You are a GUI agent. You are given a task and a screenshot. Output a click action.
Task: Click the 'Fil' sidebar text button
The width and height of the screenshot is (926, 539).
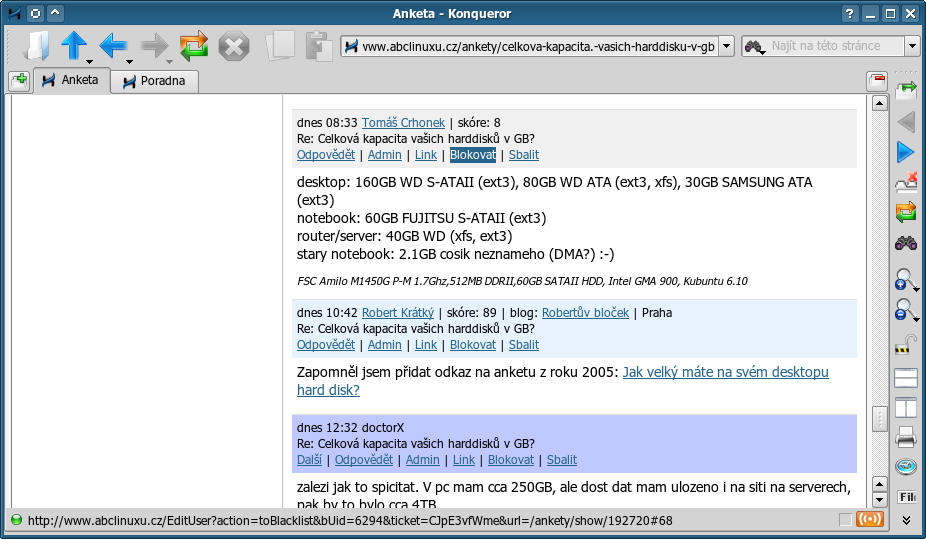907,497
